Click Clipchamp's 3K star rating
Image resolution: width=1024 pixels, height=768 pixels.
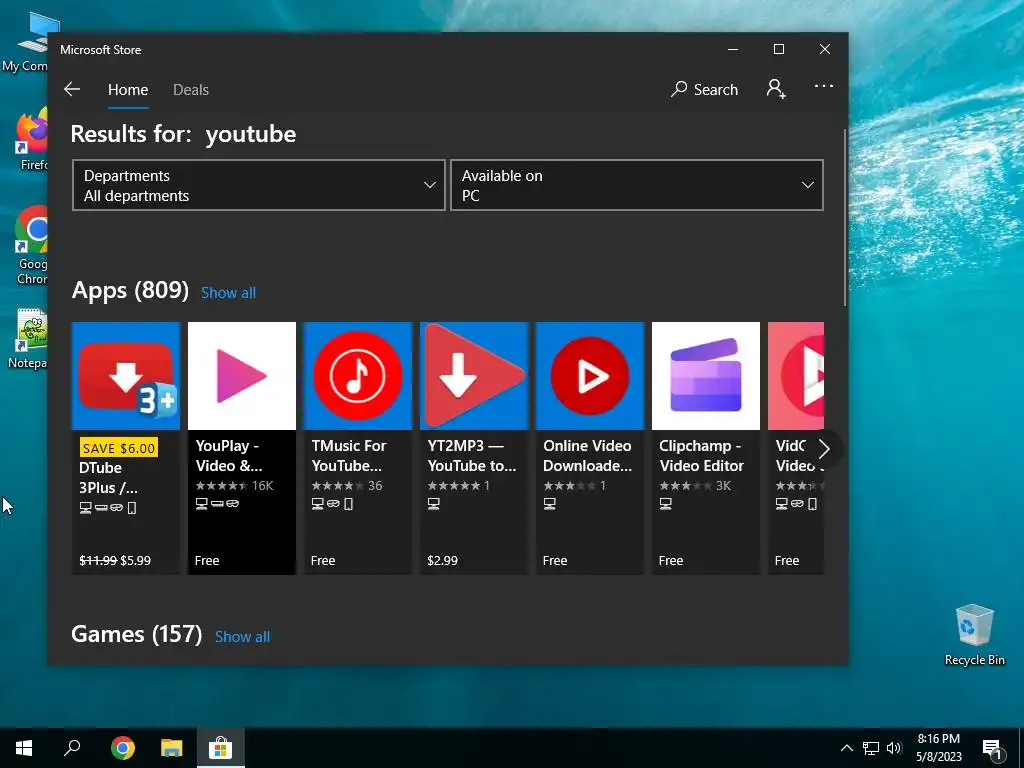695,486
